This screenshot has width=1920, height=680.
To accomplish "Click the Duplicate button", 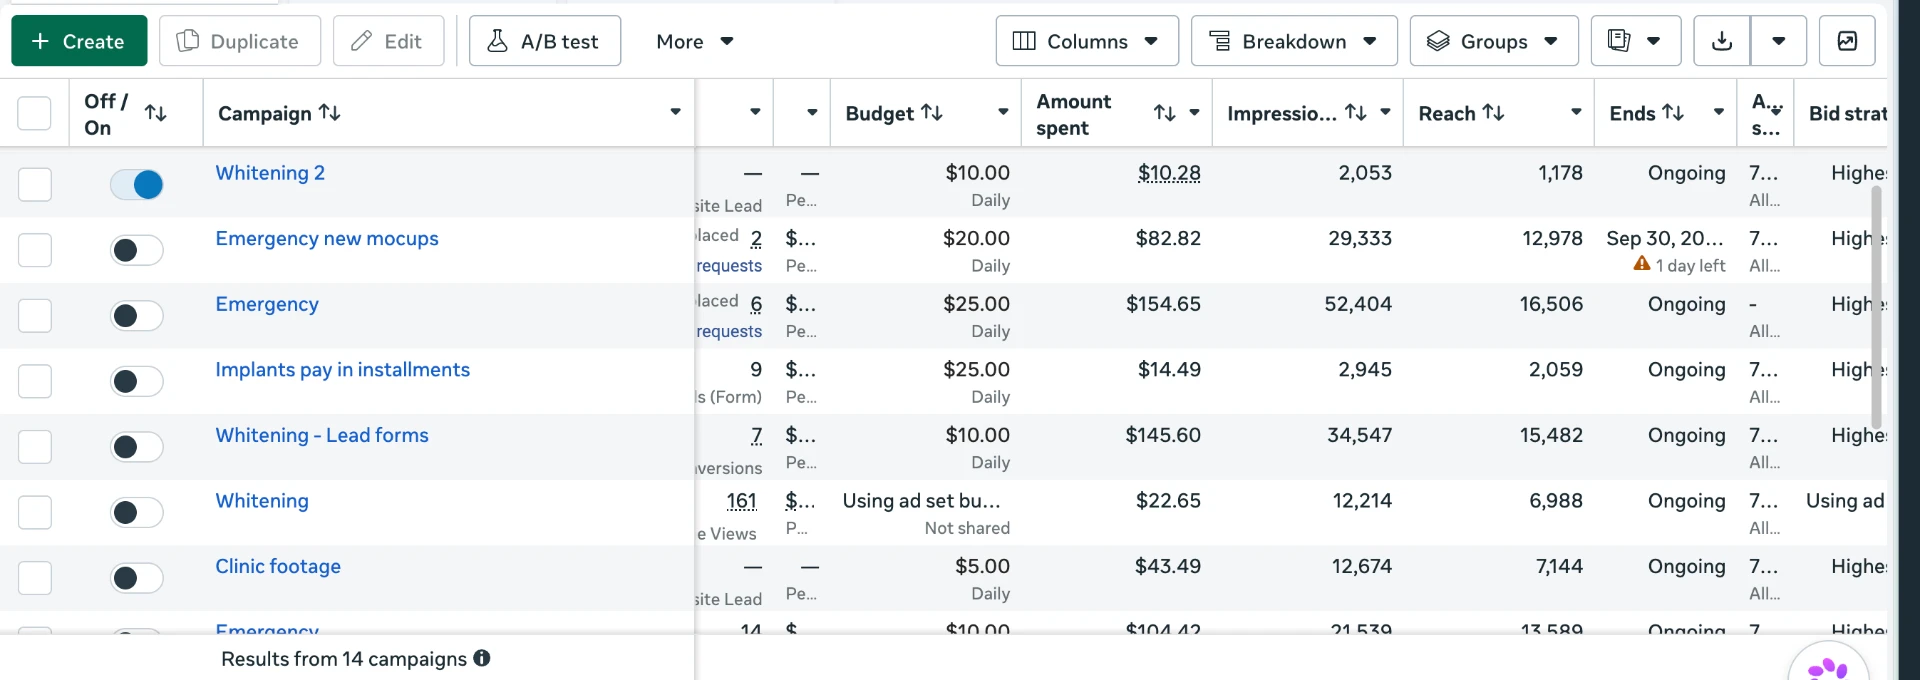I will 240,41.
